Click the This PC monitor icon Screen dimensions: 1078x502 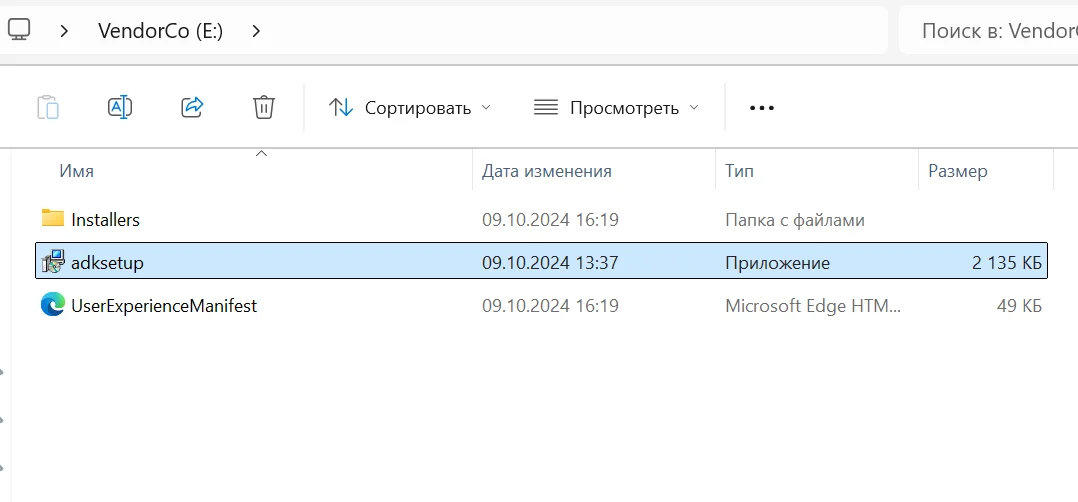click(19, 30)
